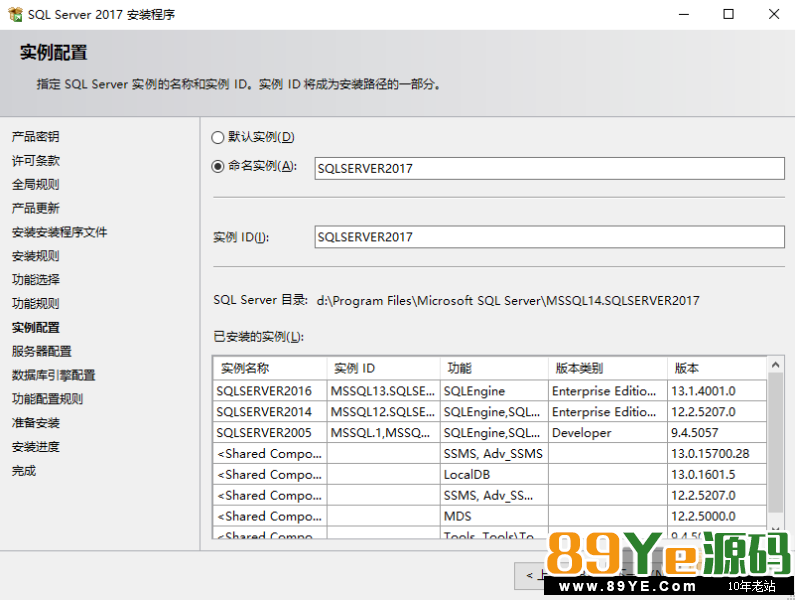Image resolution: width=799 pixels, height=600 pixels.
Task: Click the 实例 ID column header
Action: (383, 368)
